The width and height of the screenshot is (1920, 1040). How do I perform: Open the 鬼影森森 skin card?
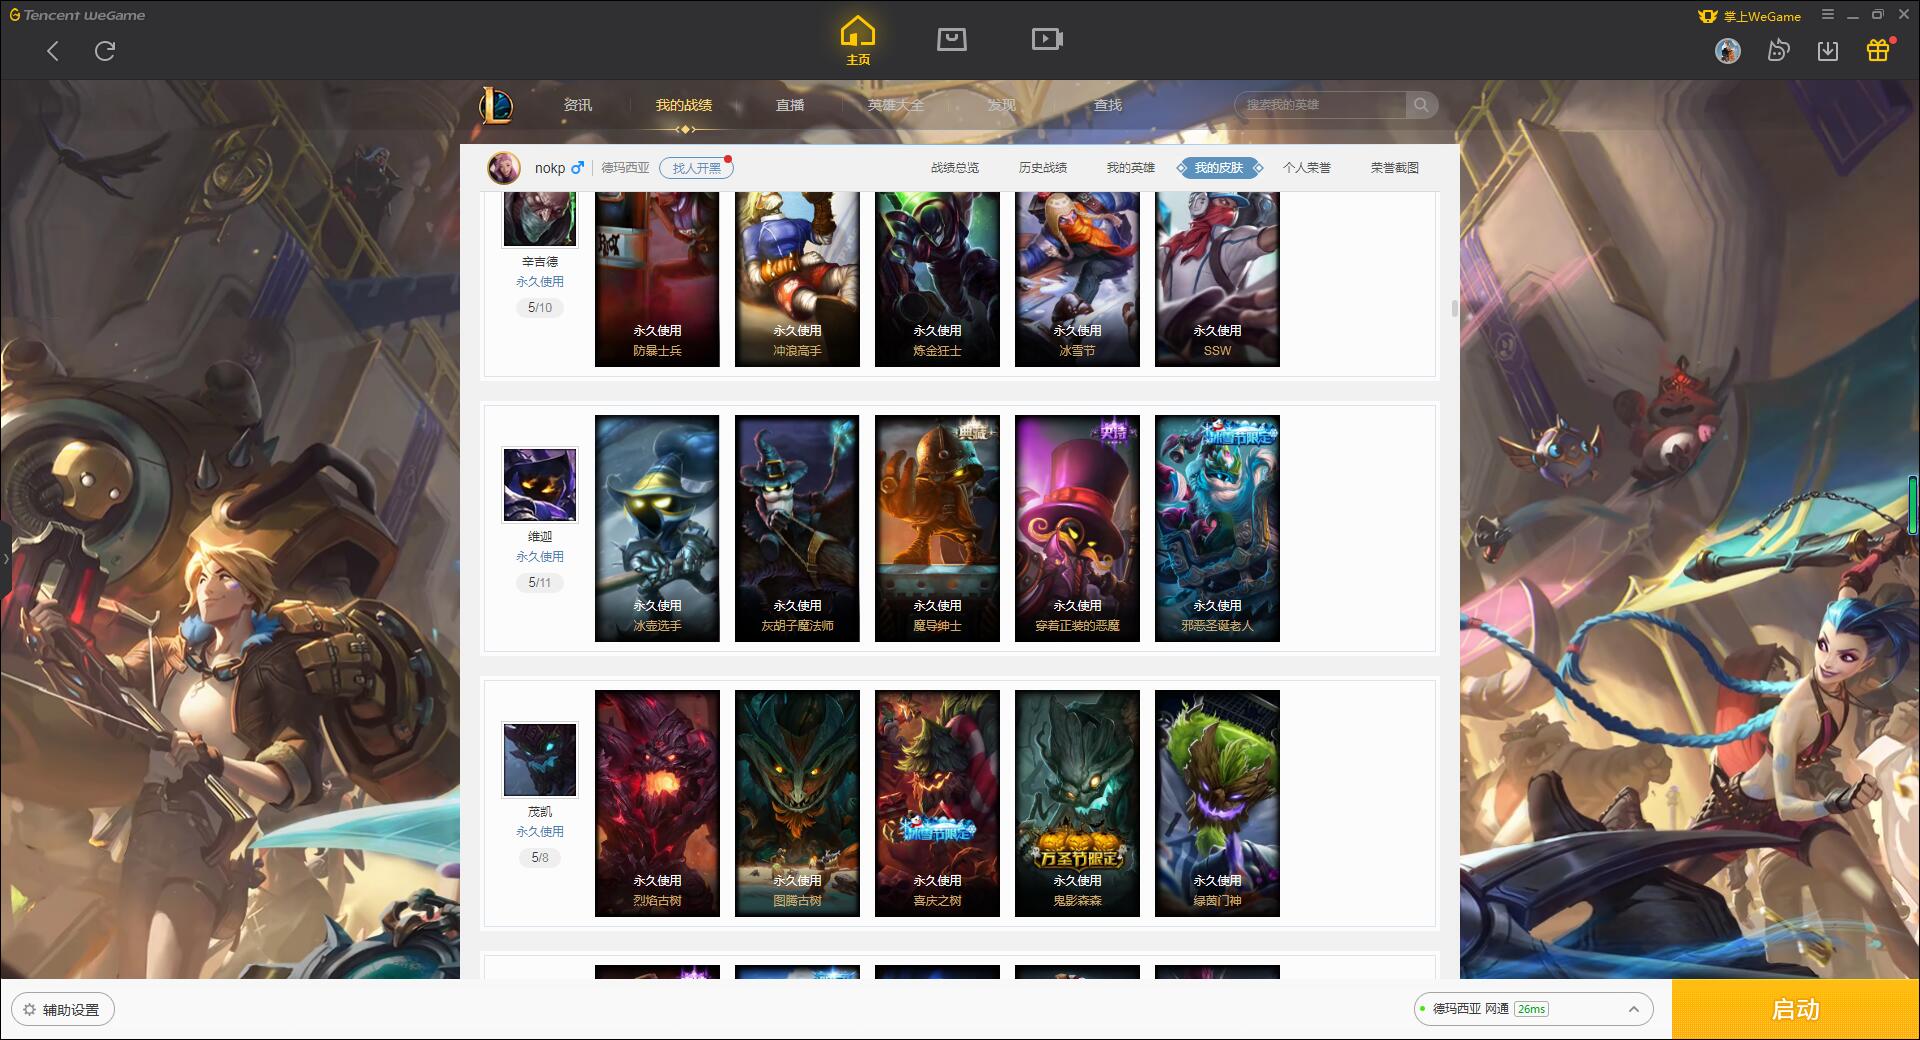click(1077, 803)
